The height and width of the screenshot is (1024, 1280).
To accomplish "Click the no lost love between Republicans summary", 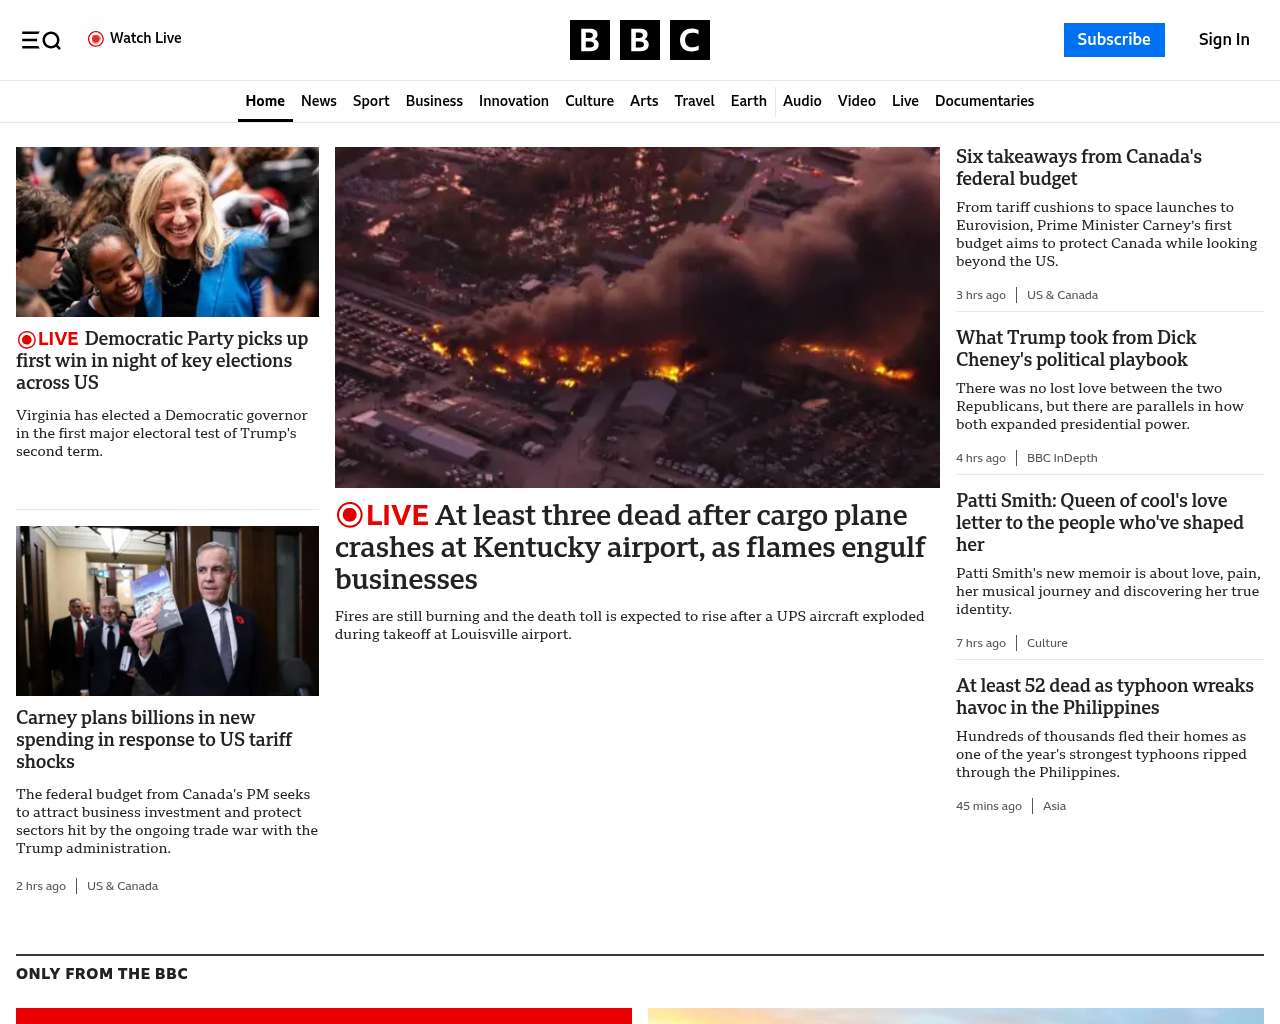I will (x=1100, y=406).
